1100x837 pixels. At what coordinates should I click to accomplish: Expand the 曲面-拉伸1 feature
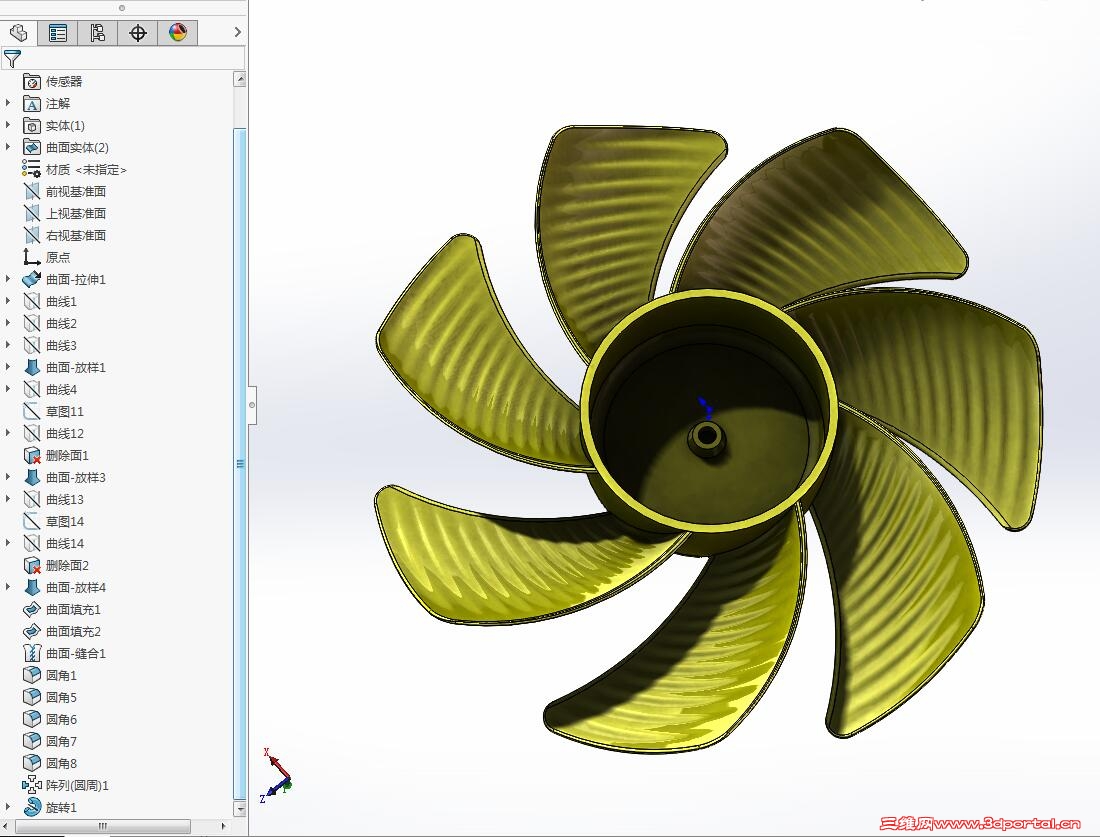click(8, 279)
